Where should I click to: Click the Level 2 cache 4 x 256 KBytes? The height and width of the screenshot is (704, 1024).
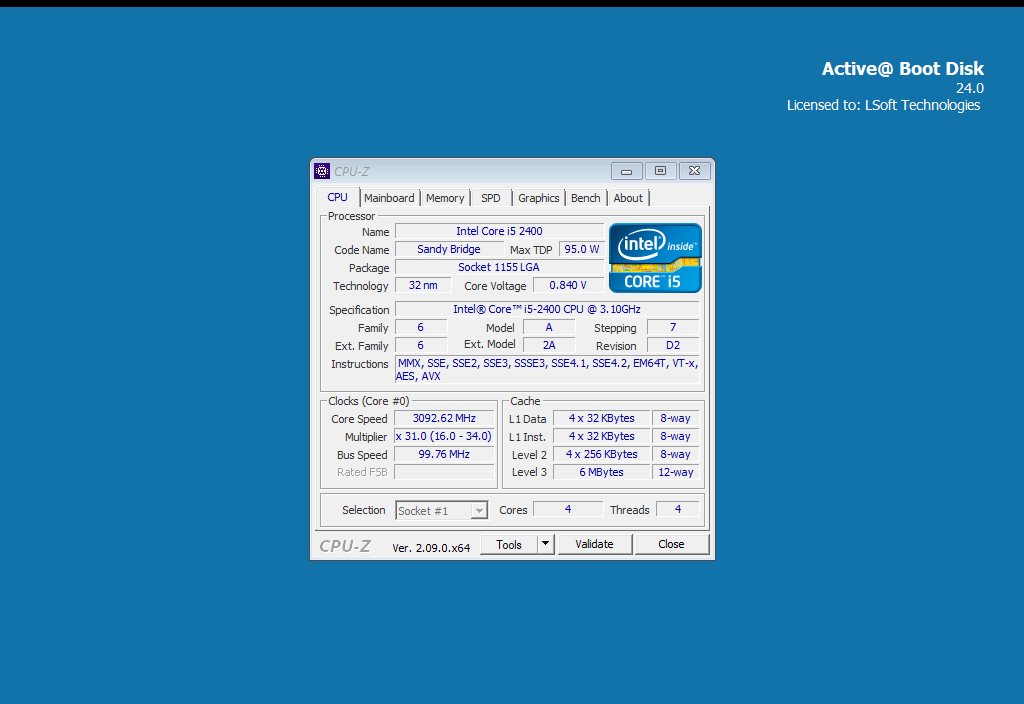(601, 454)
